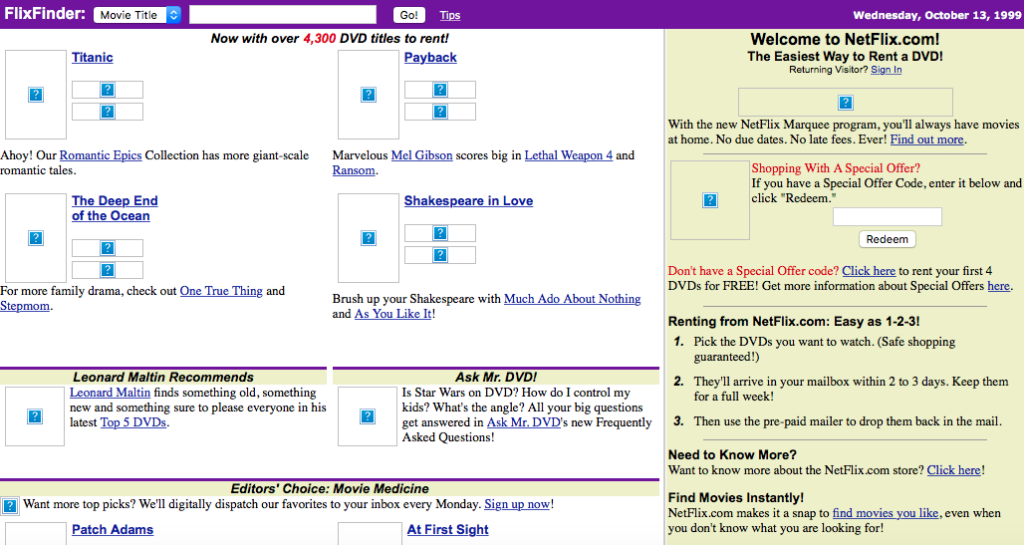Image resolution: width=1024 pixels, height=545 pixels.
Task: Click second broken button image under Shakespeare in Love
Action: pos(440,255)
